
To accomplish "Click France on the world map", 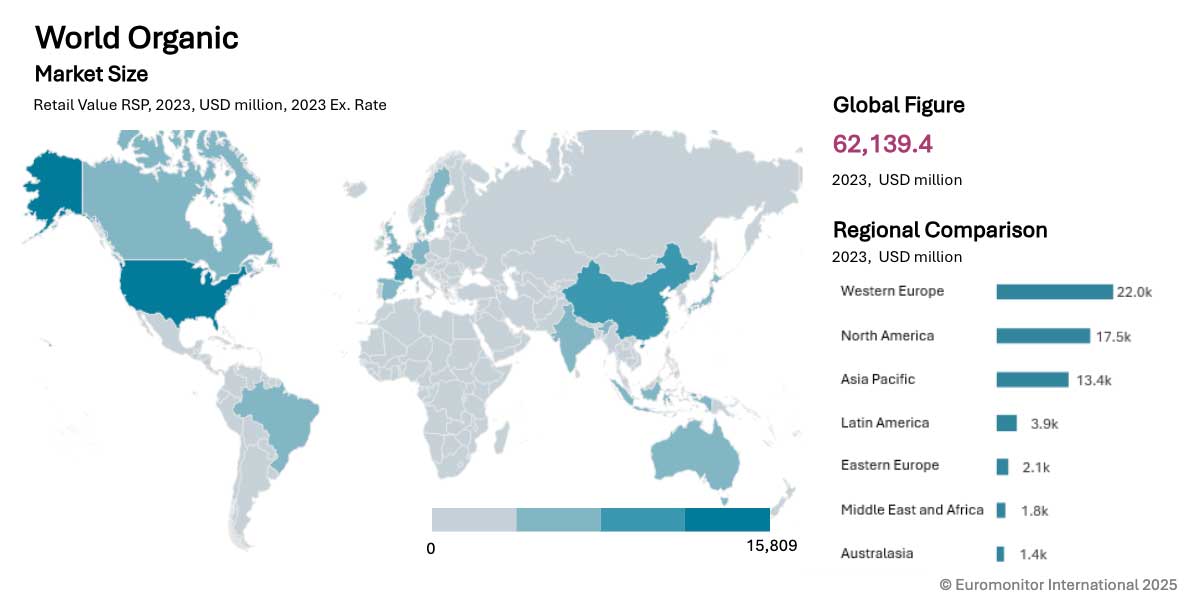I will pos(402,270).
